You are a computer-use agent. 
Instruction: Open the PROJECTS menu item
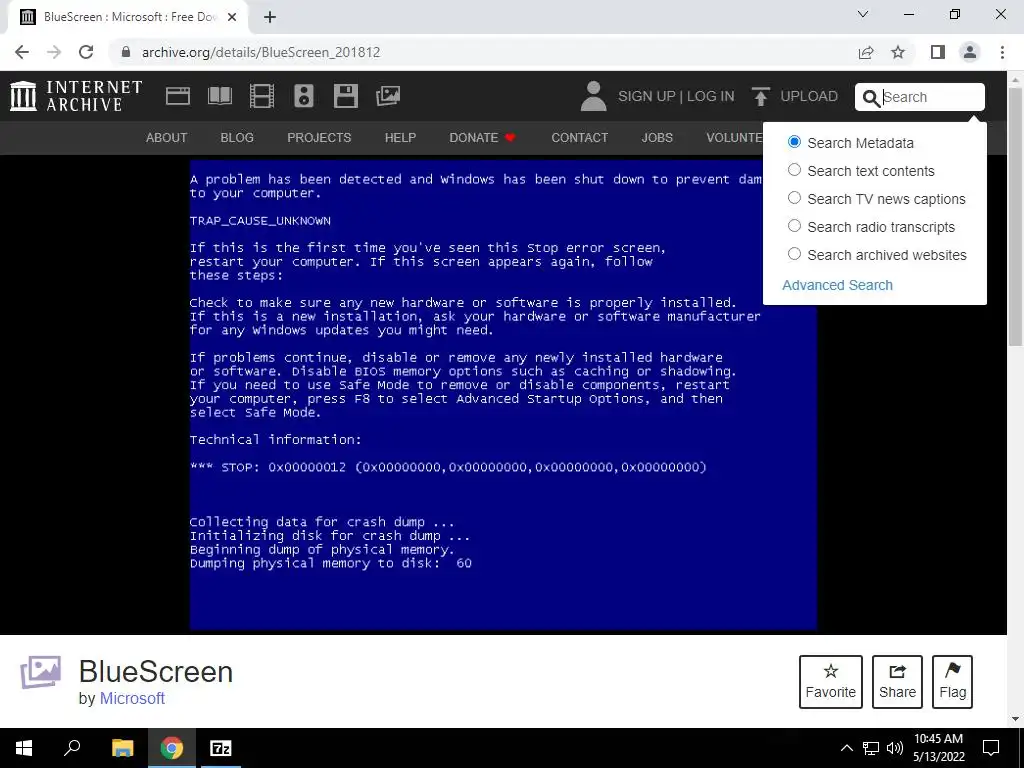(319, 138)
